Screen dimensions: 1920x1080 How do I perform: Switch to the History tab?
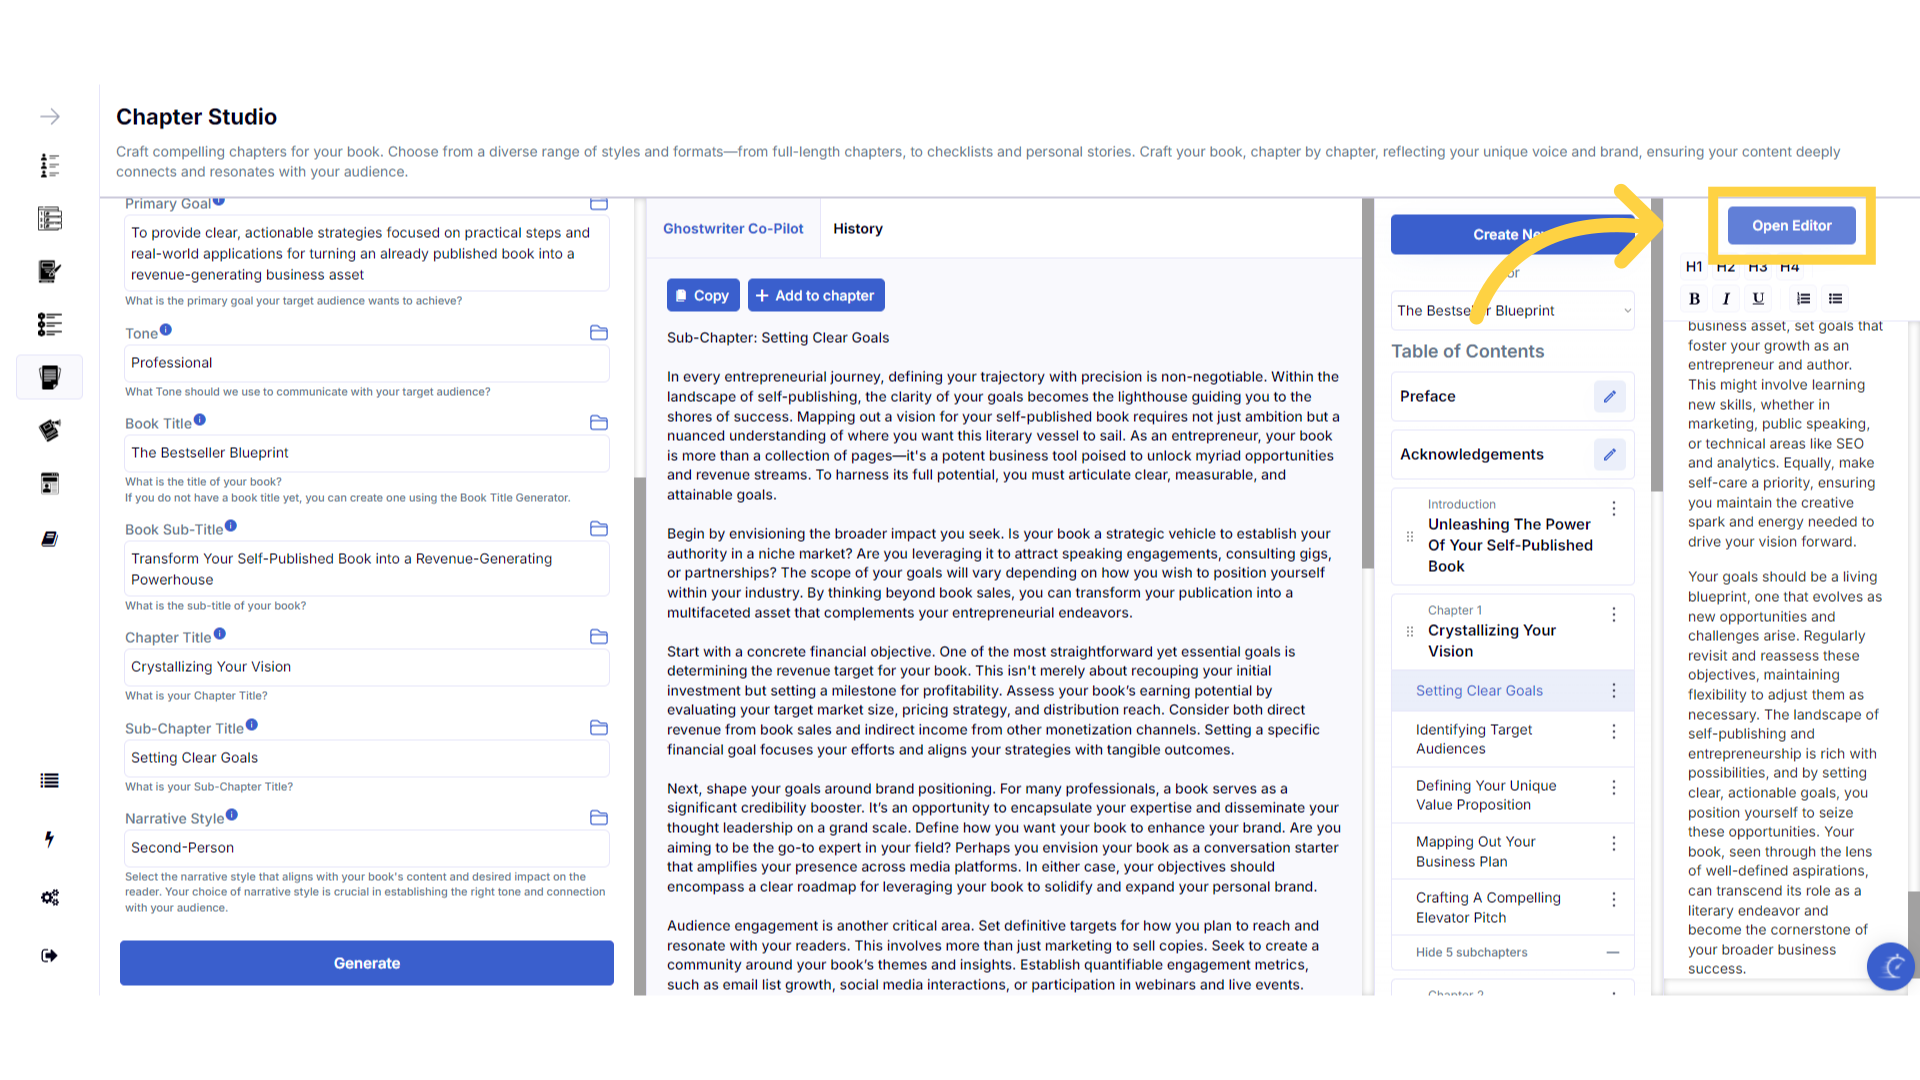(857, 229)
